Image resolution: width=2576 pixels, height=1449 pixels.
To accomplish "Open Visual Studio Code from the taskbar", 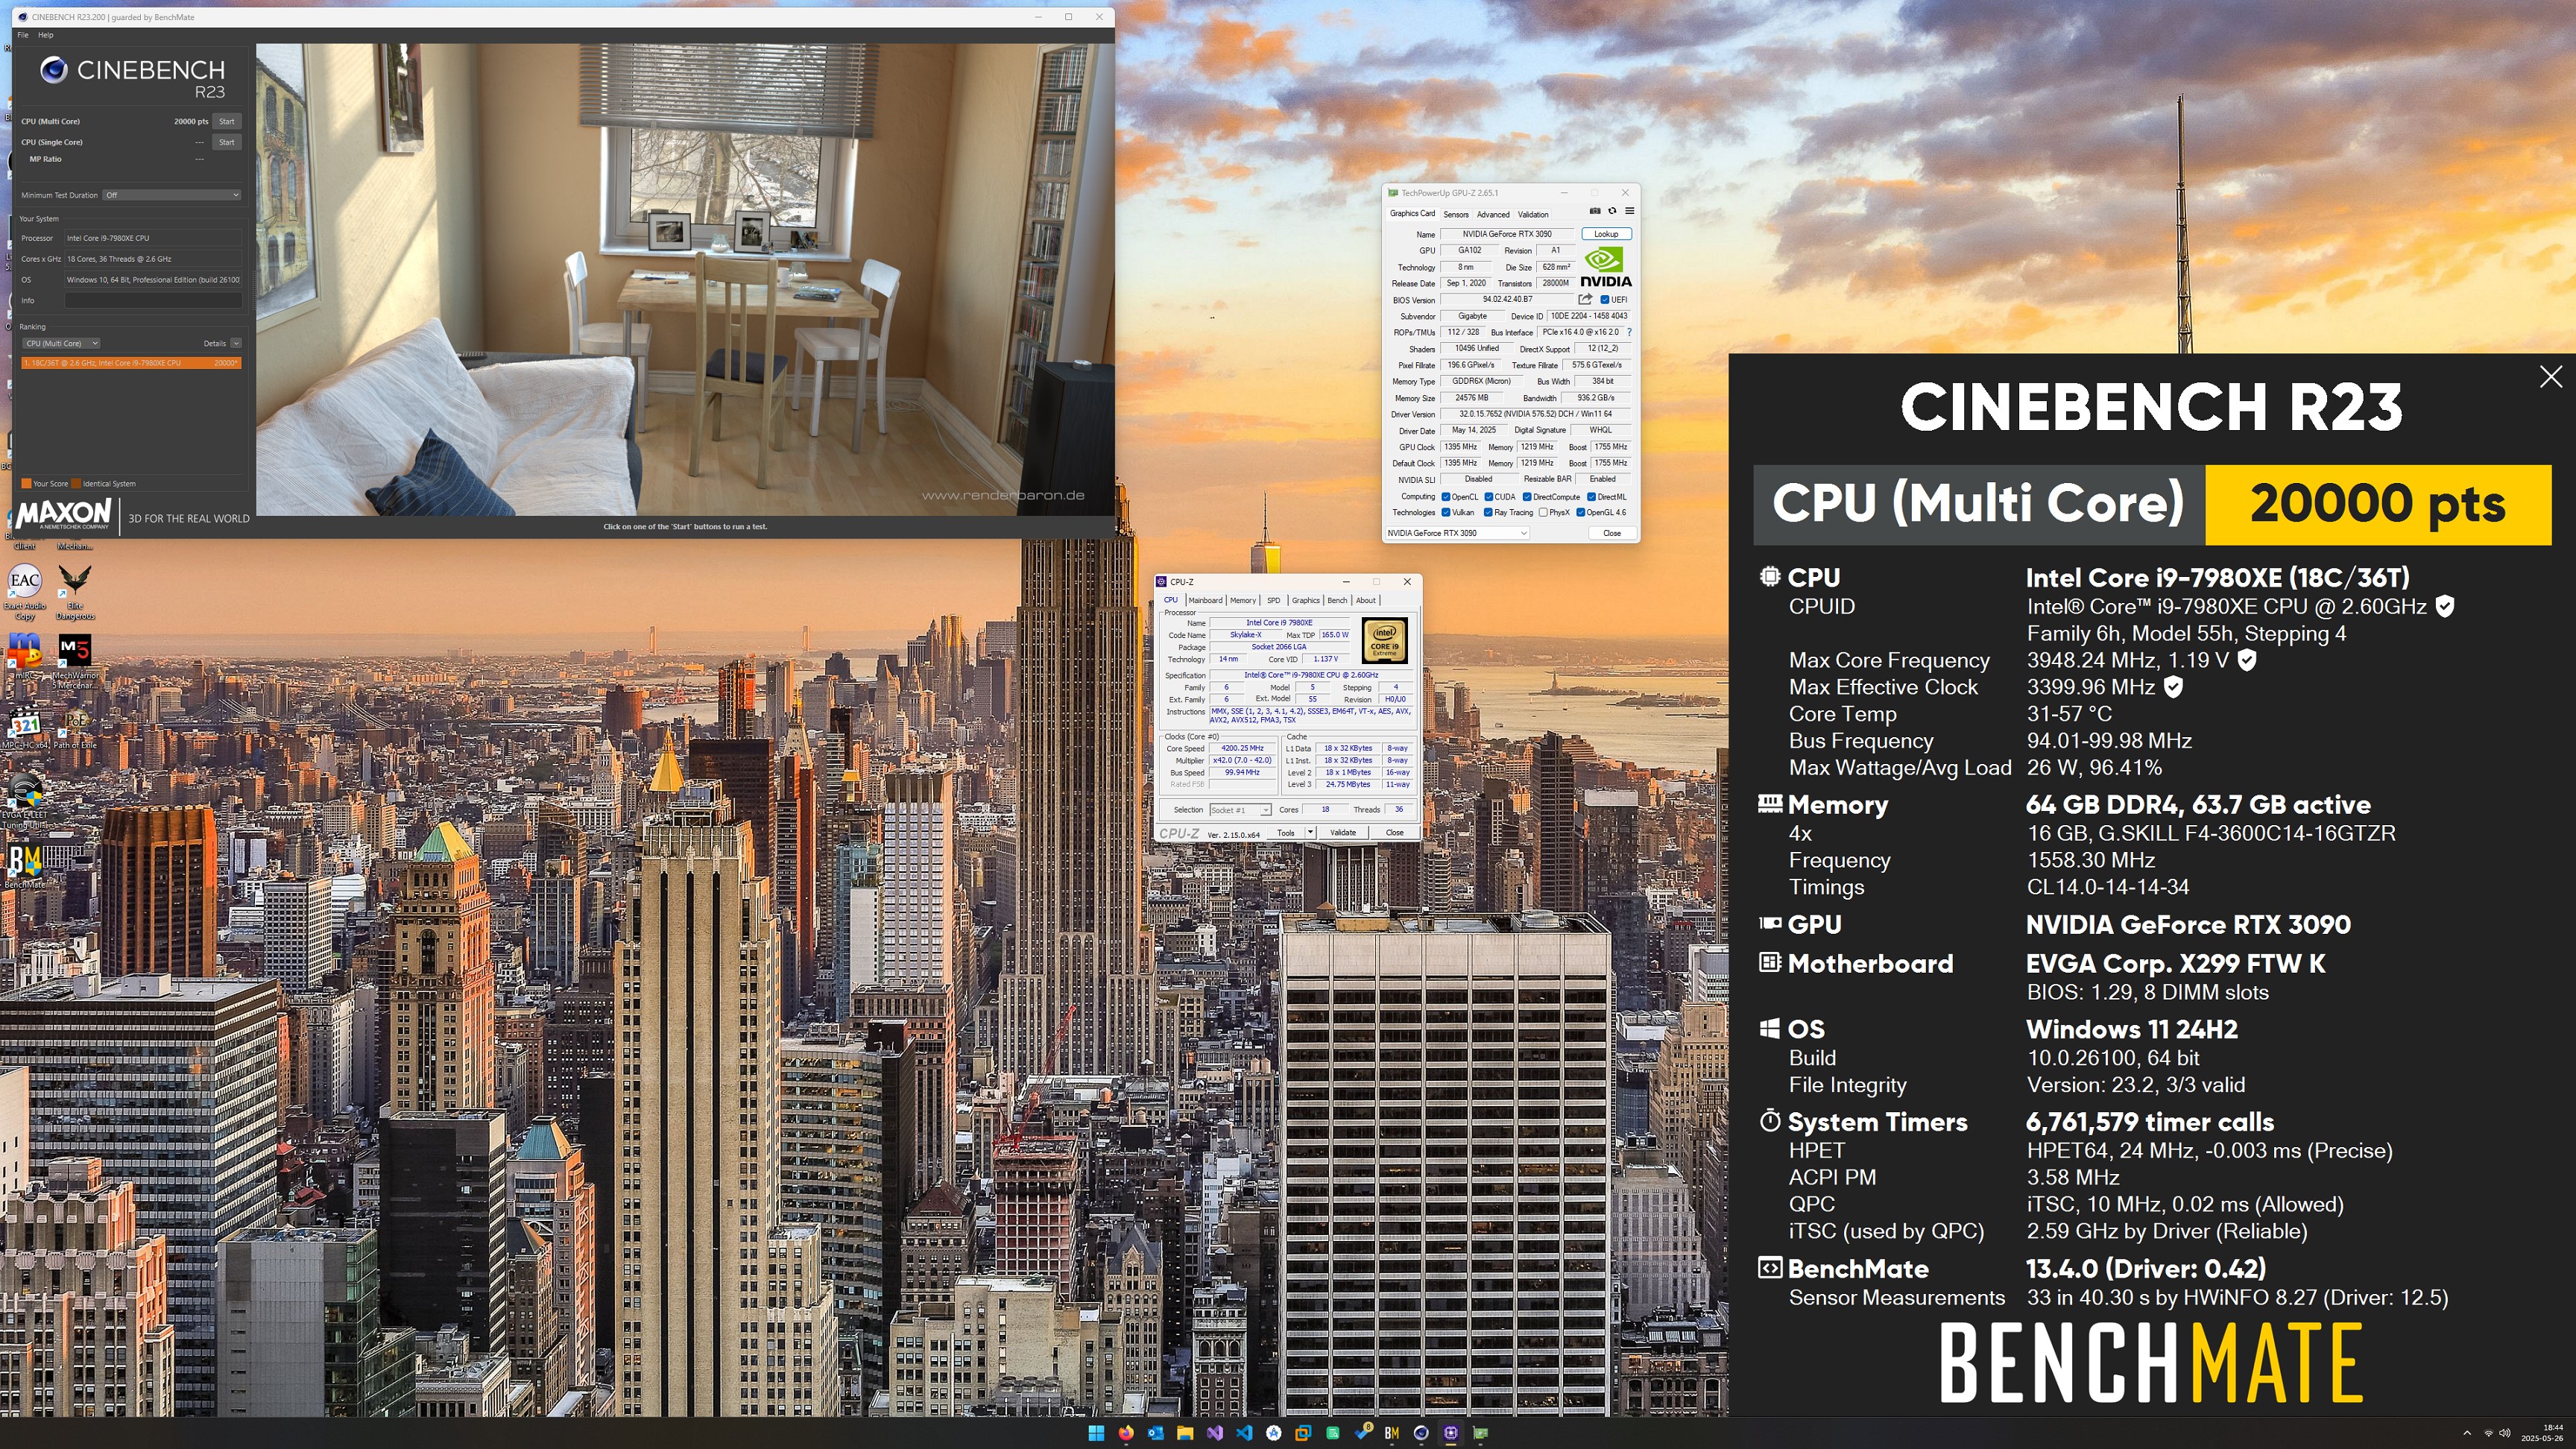I will (1245, 1433).
